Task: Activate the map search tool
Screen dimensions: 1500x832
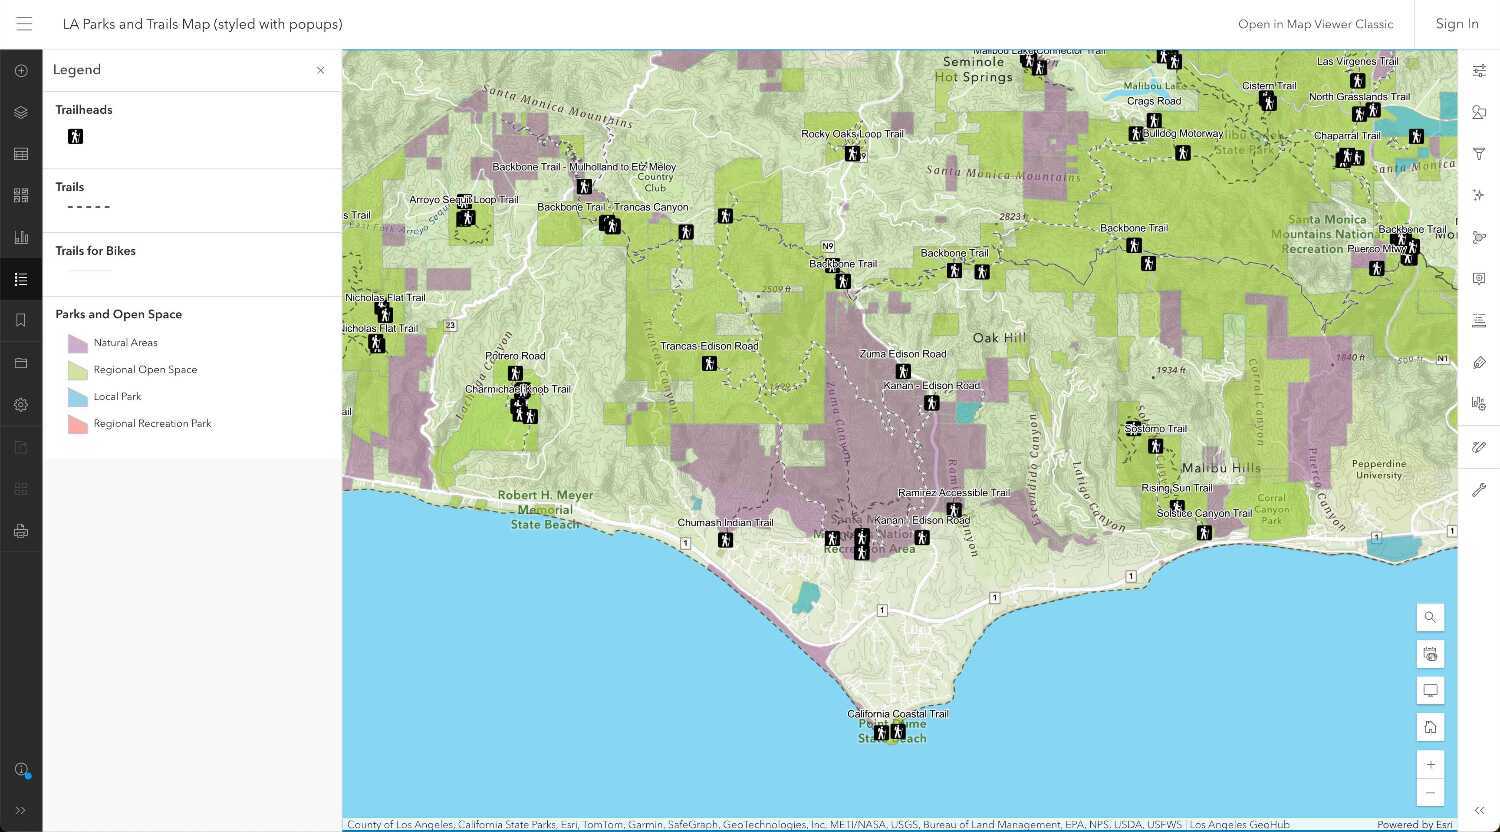Action: click(1430, 617)
